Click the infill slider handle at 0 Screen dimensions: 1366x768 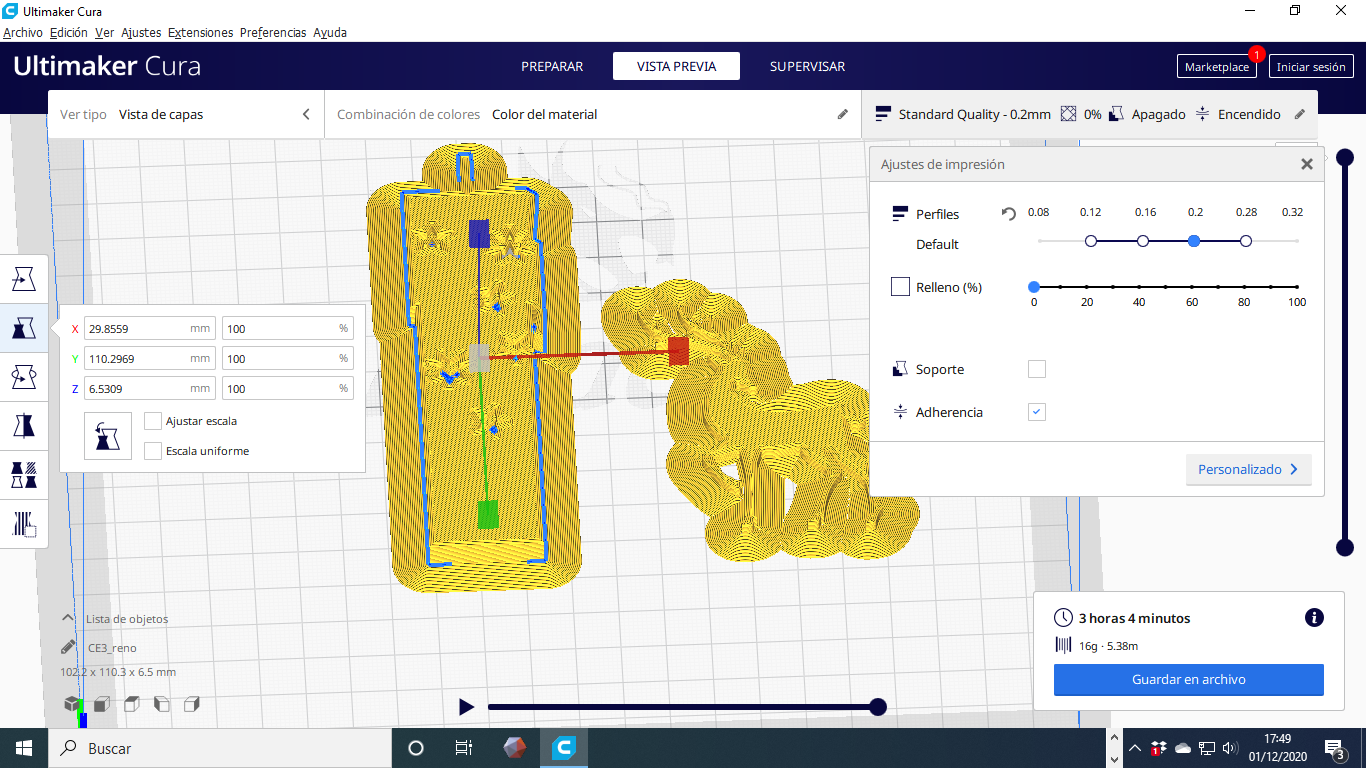(x=1034, y=287)
